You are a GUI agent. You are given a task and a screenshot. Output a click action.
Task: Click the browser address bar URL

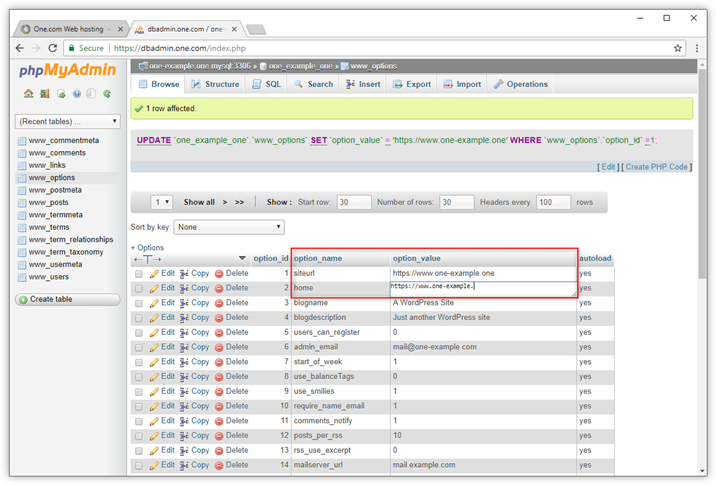[179, 48]
